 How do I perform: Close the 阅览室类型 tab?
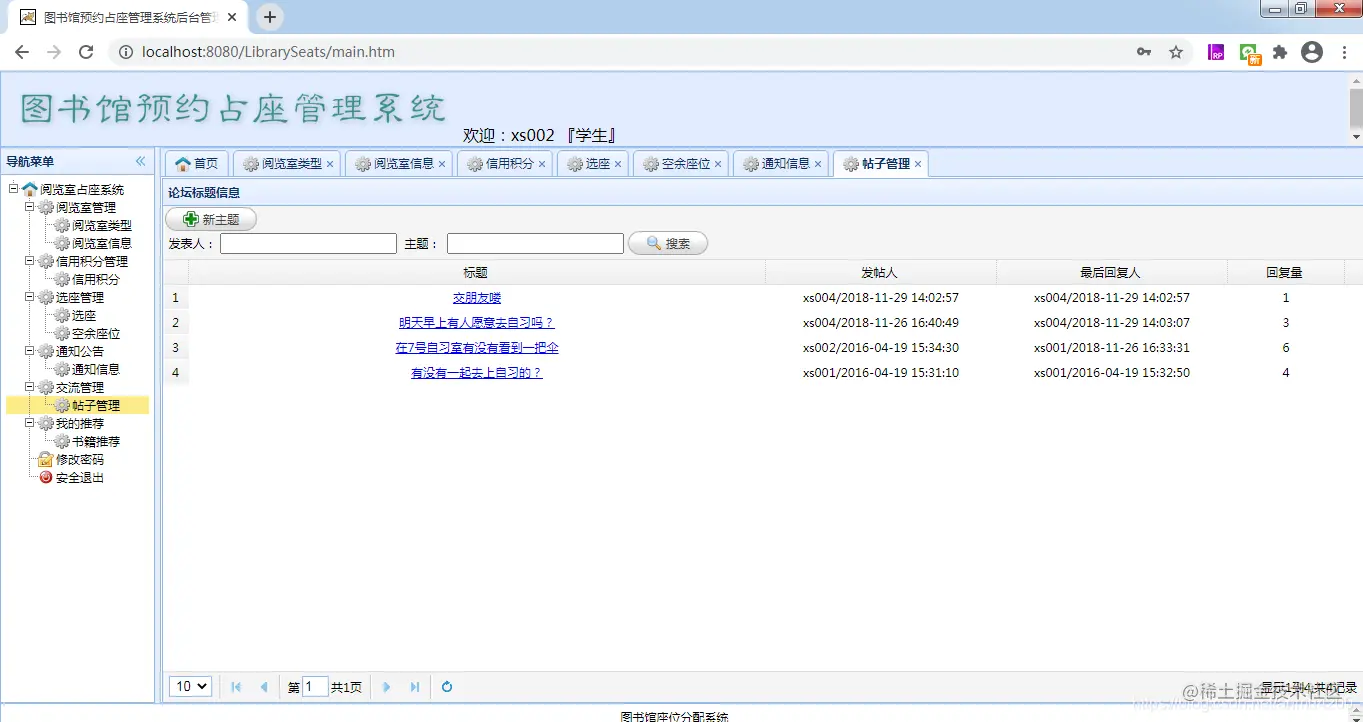pos(330,164)
